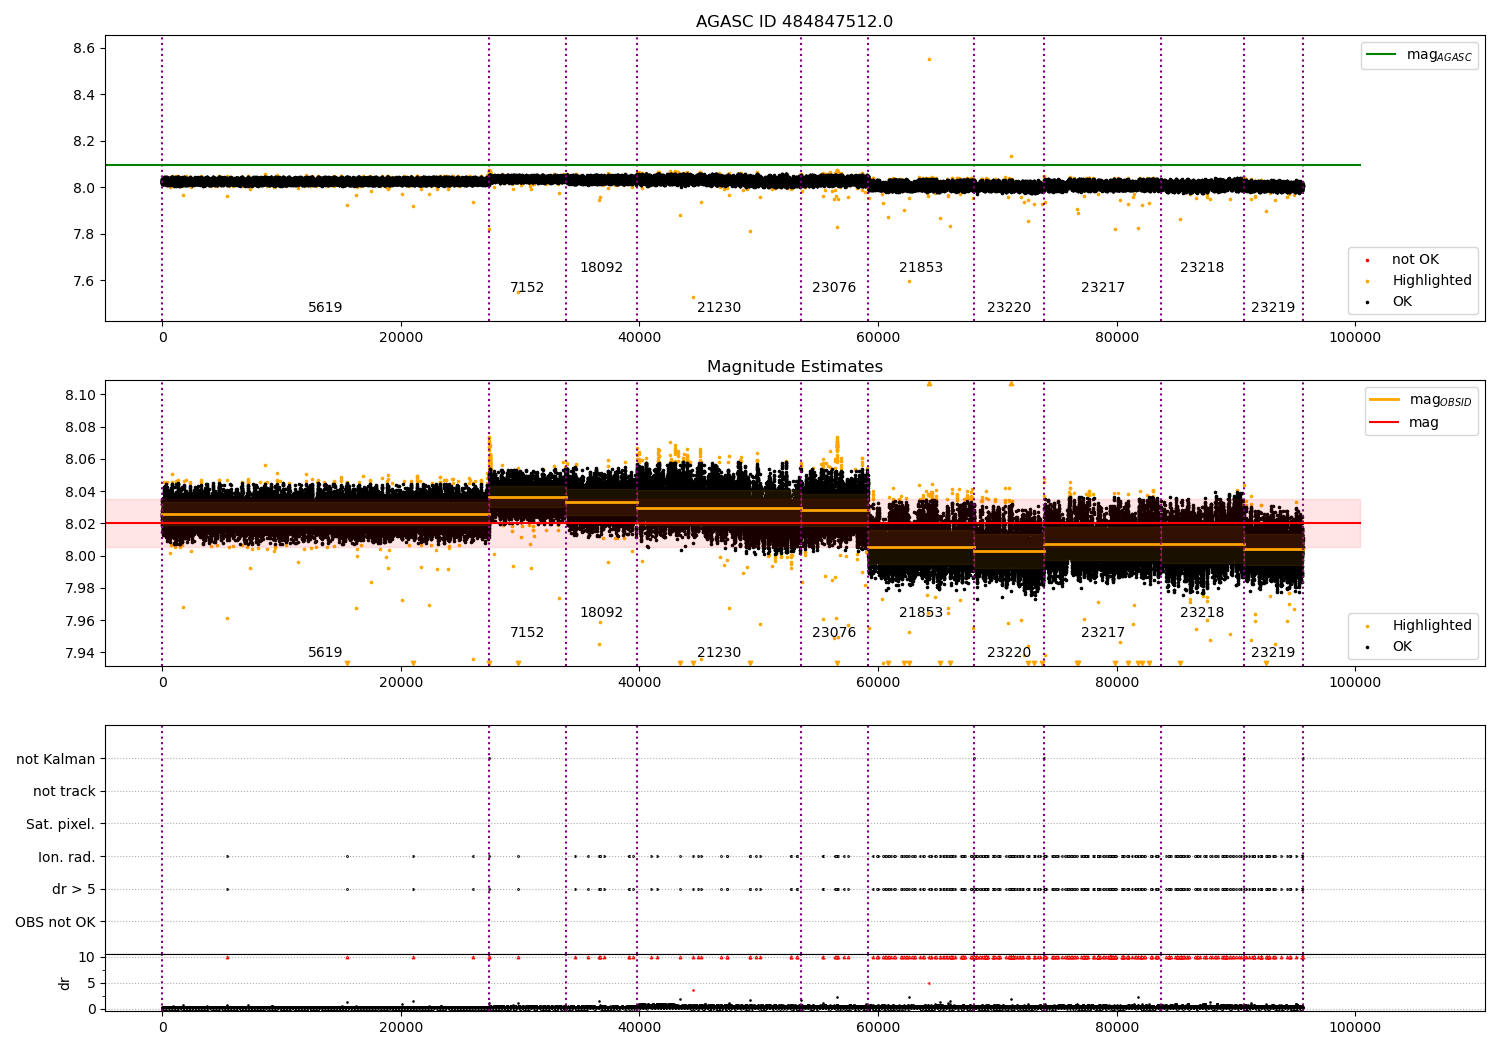This screenshot has width=1500, height=1050.
Task: Click OBSID label 21853 in the Magnitude Estimates plot
Action: [921, 613]
